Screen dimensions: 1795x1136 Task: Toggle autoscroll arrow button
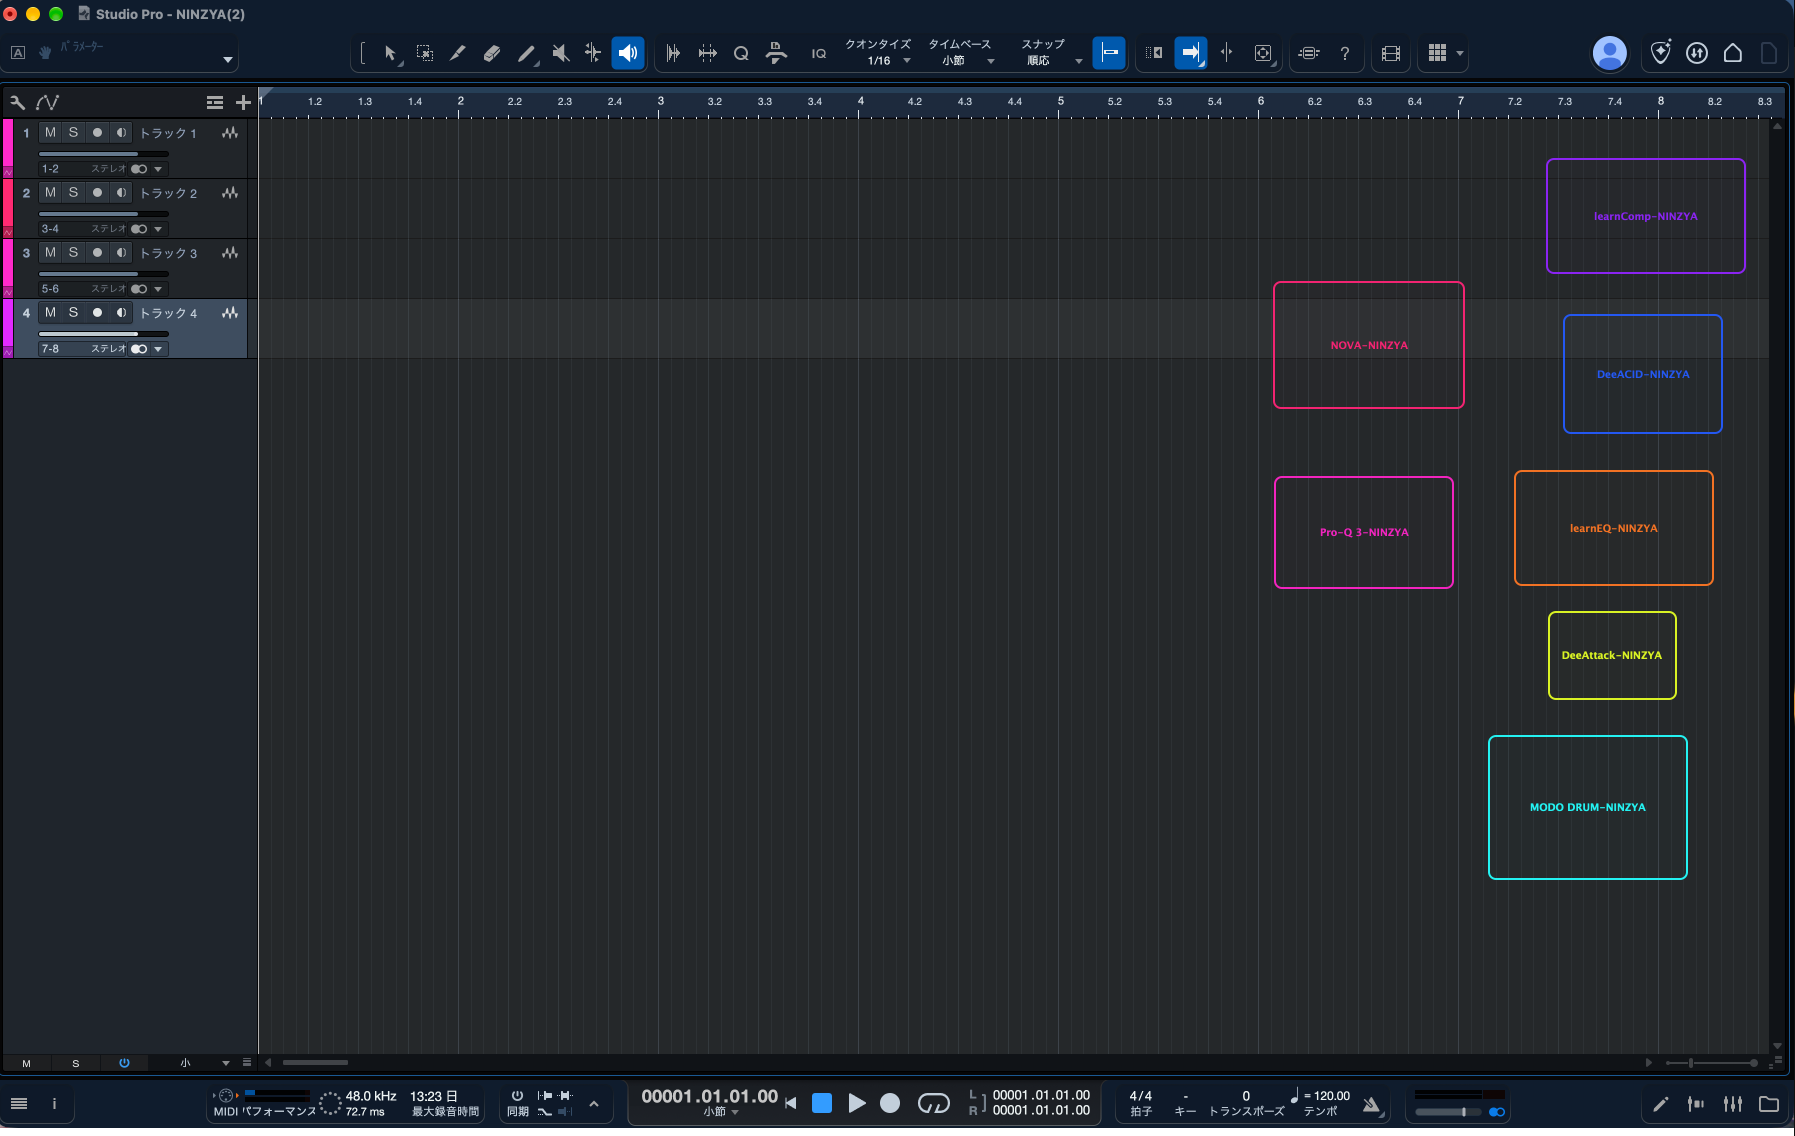[1190, 53]
